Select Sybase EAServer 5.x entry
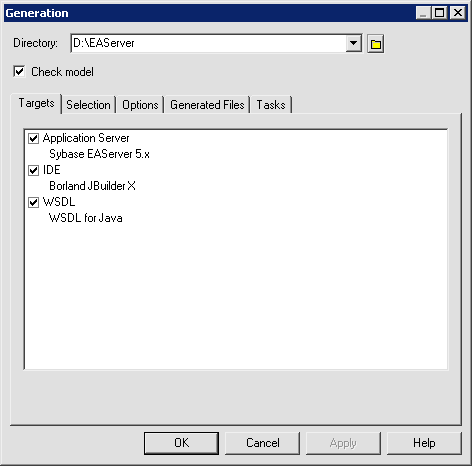472x466 pixels. click(x=99, y=154)
